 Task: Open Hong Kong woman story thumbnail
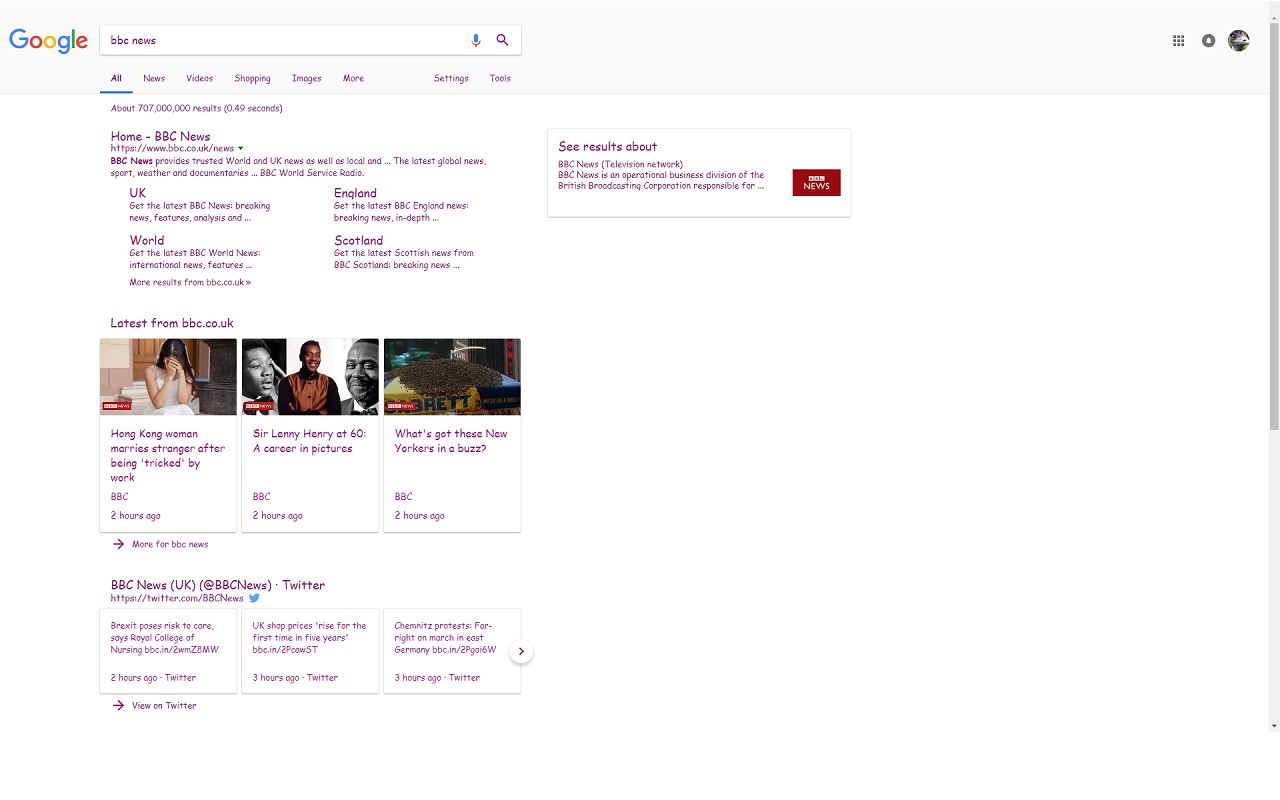[168, 377]
